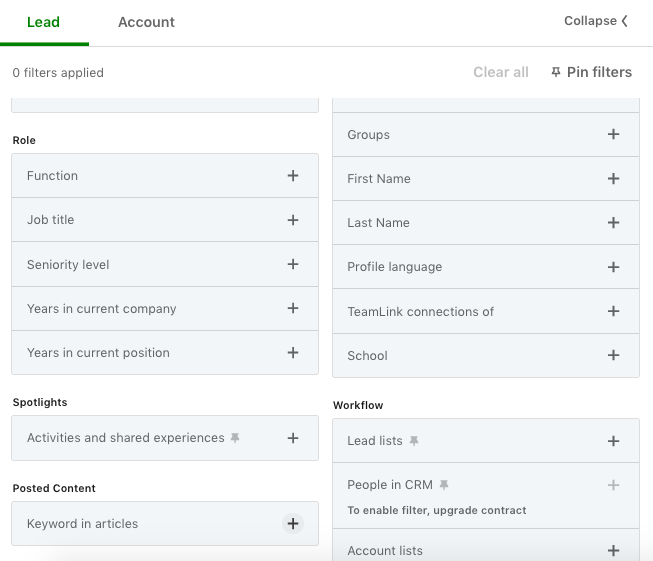
Task: Click Clear all filters link
Action: (501, 72)
